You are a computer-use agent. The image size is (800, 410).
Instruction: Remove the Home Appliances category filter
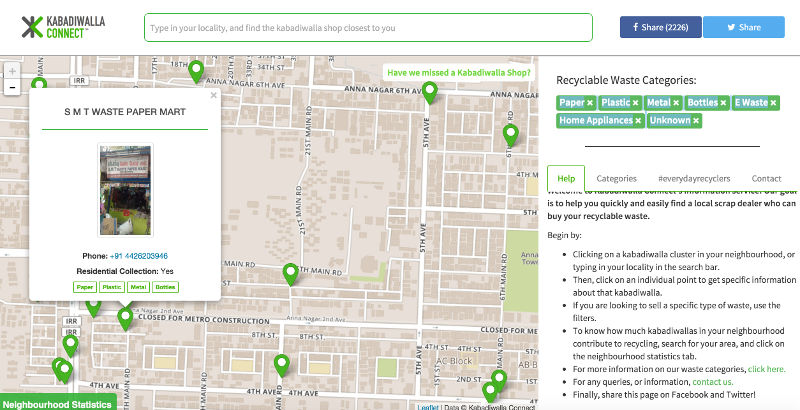click(x=638, y=121)
